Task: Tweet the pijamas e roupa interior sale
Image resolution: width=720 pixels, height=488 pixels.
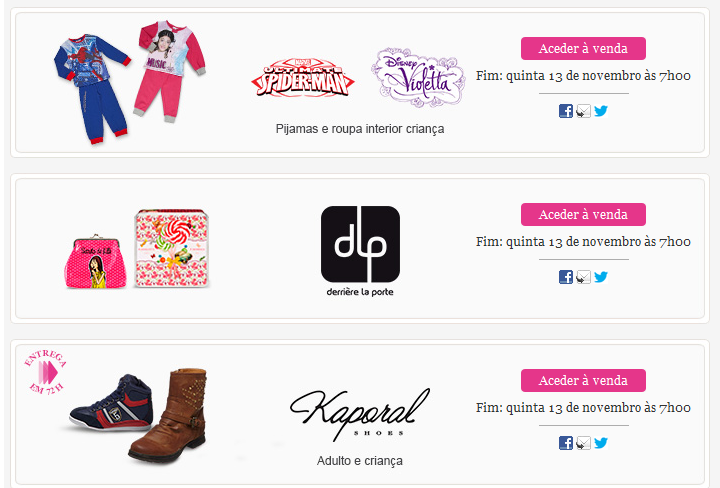Action: click(x=601, y=111)
